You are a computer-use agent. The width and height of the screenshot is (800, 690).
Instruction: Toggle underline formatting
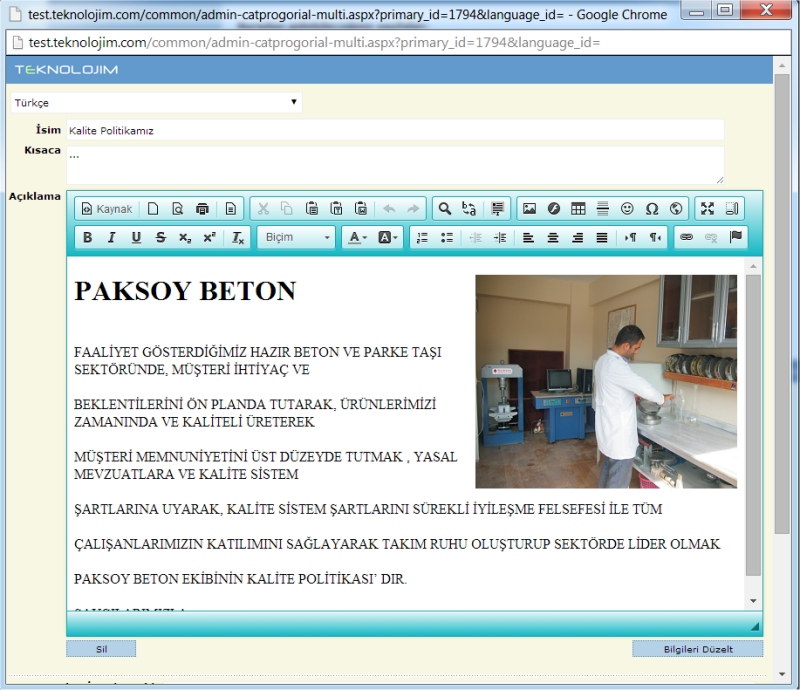point(136,237)
